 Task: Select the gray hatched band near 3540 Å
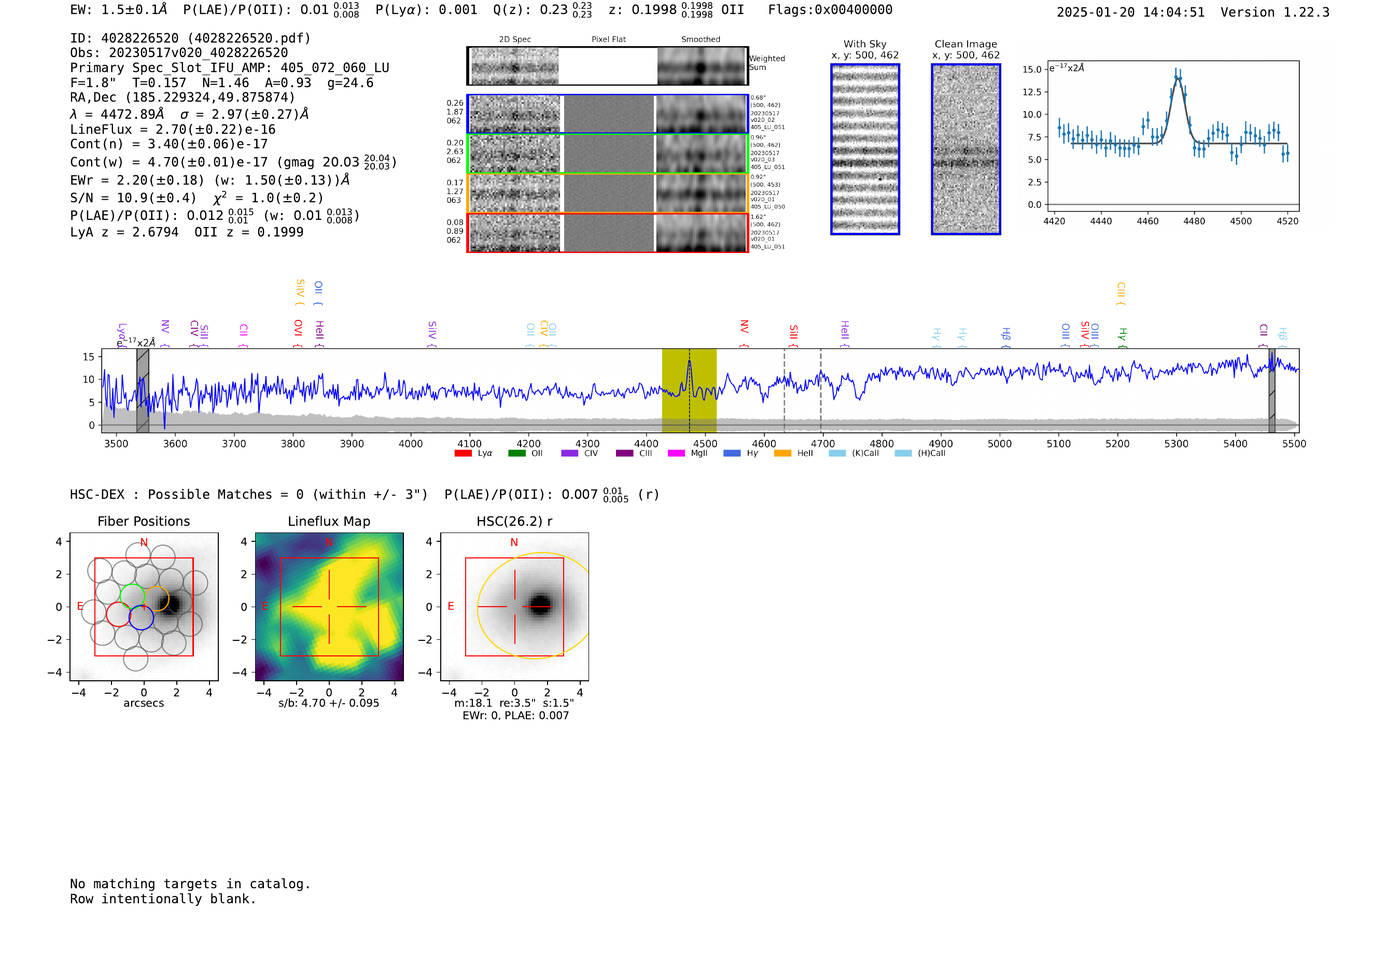point(143,390)
